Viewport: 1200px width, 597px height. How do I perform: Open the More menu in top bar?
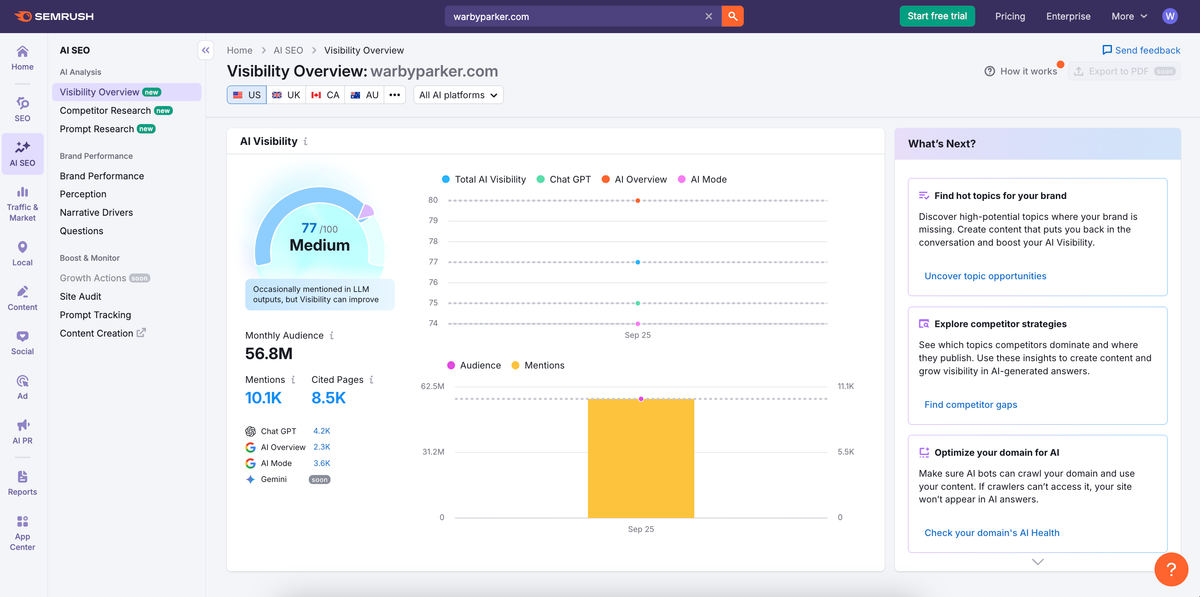[1128, 16]
